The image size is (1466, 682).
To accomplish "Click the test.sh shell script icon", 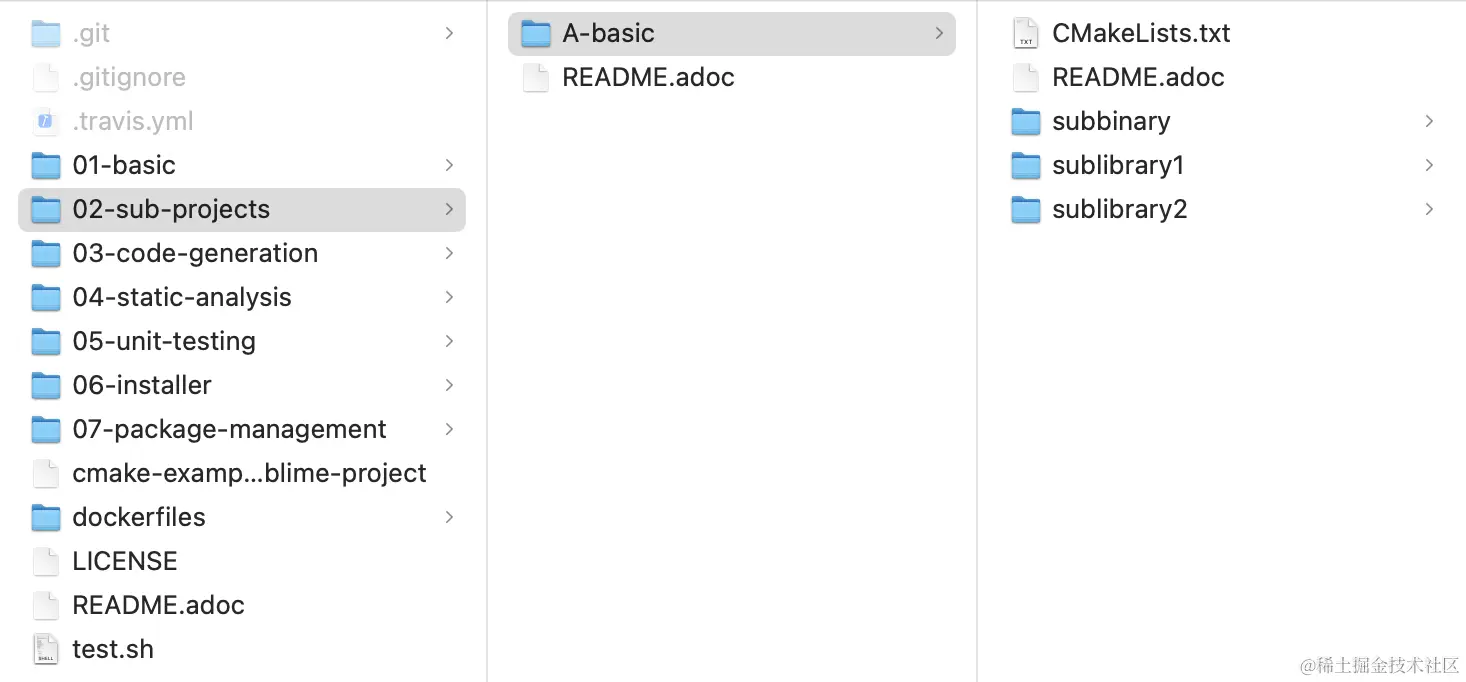I will (46, 649).
